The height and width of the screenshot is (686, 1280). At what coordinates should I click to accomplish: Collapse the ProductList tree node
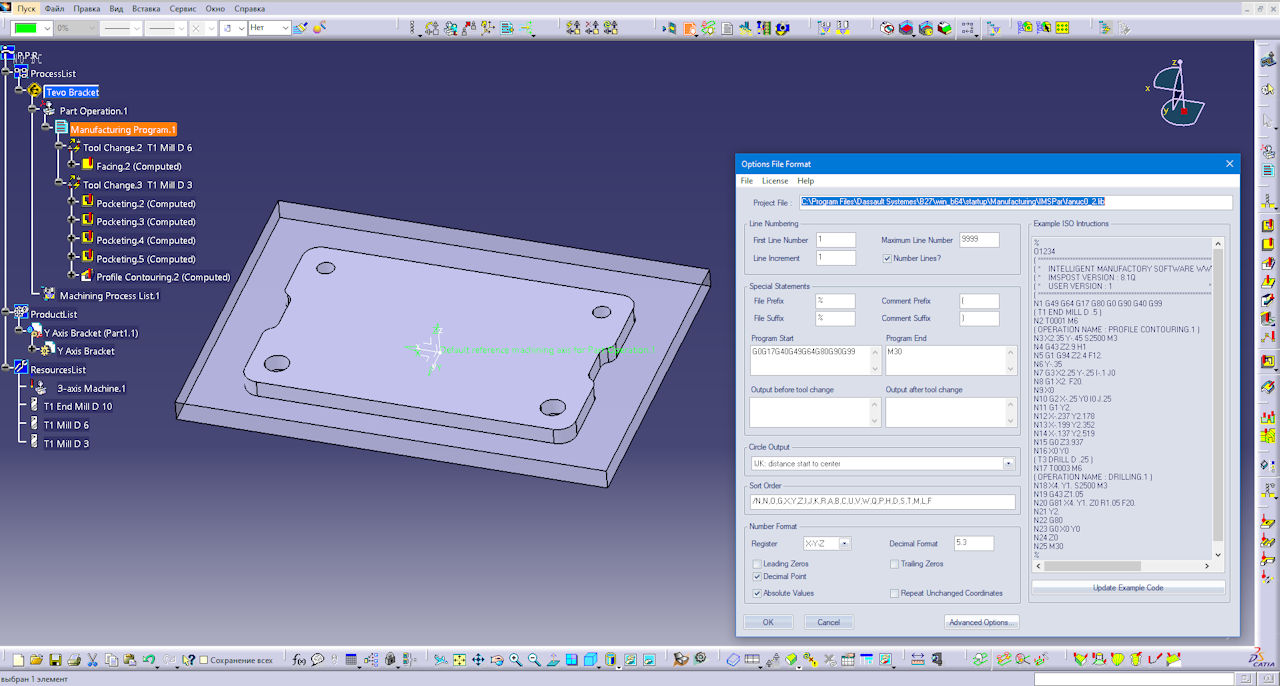7,314
